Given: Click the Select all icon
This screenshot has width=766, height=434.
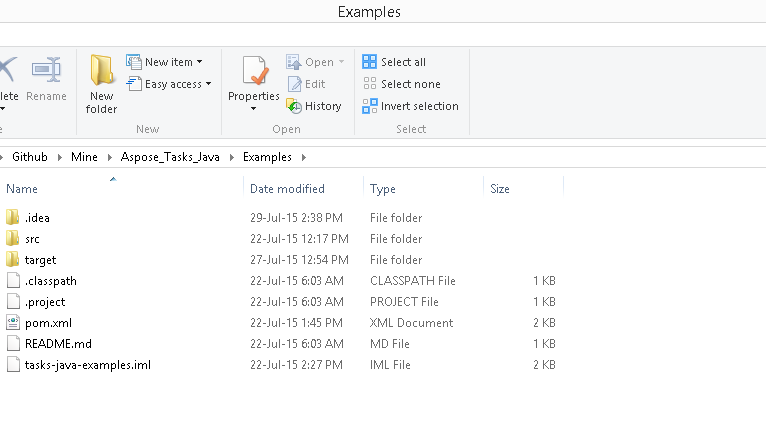Looking at the screenshot, I should tap(370, 62).
